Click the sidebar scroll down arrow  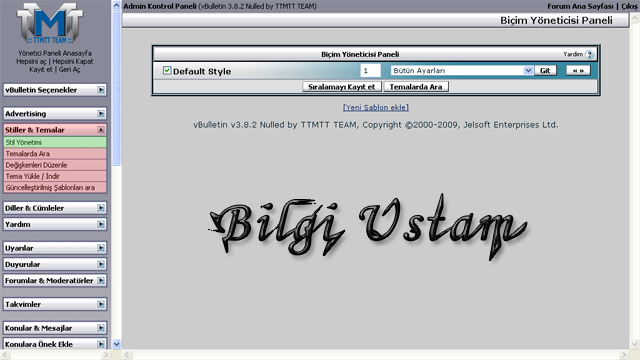pyautogui.click(x=116, y=344)
